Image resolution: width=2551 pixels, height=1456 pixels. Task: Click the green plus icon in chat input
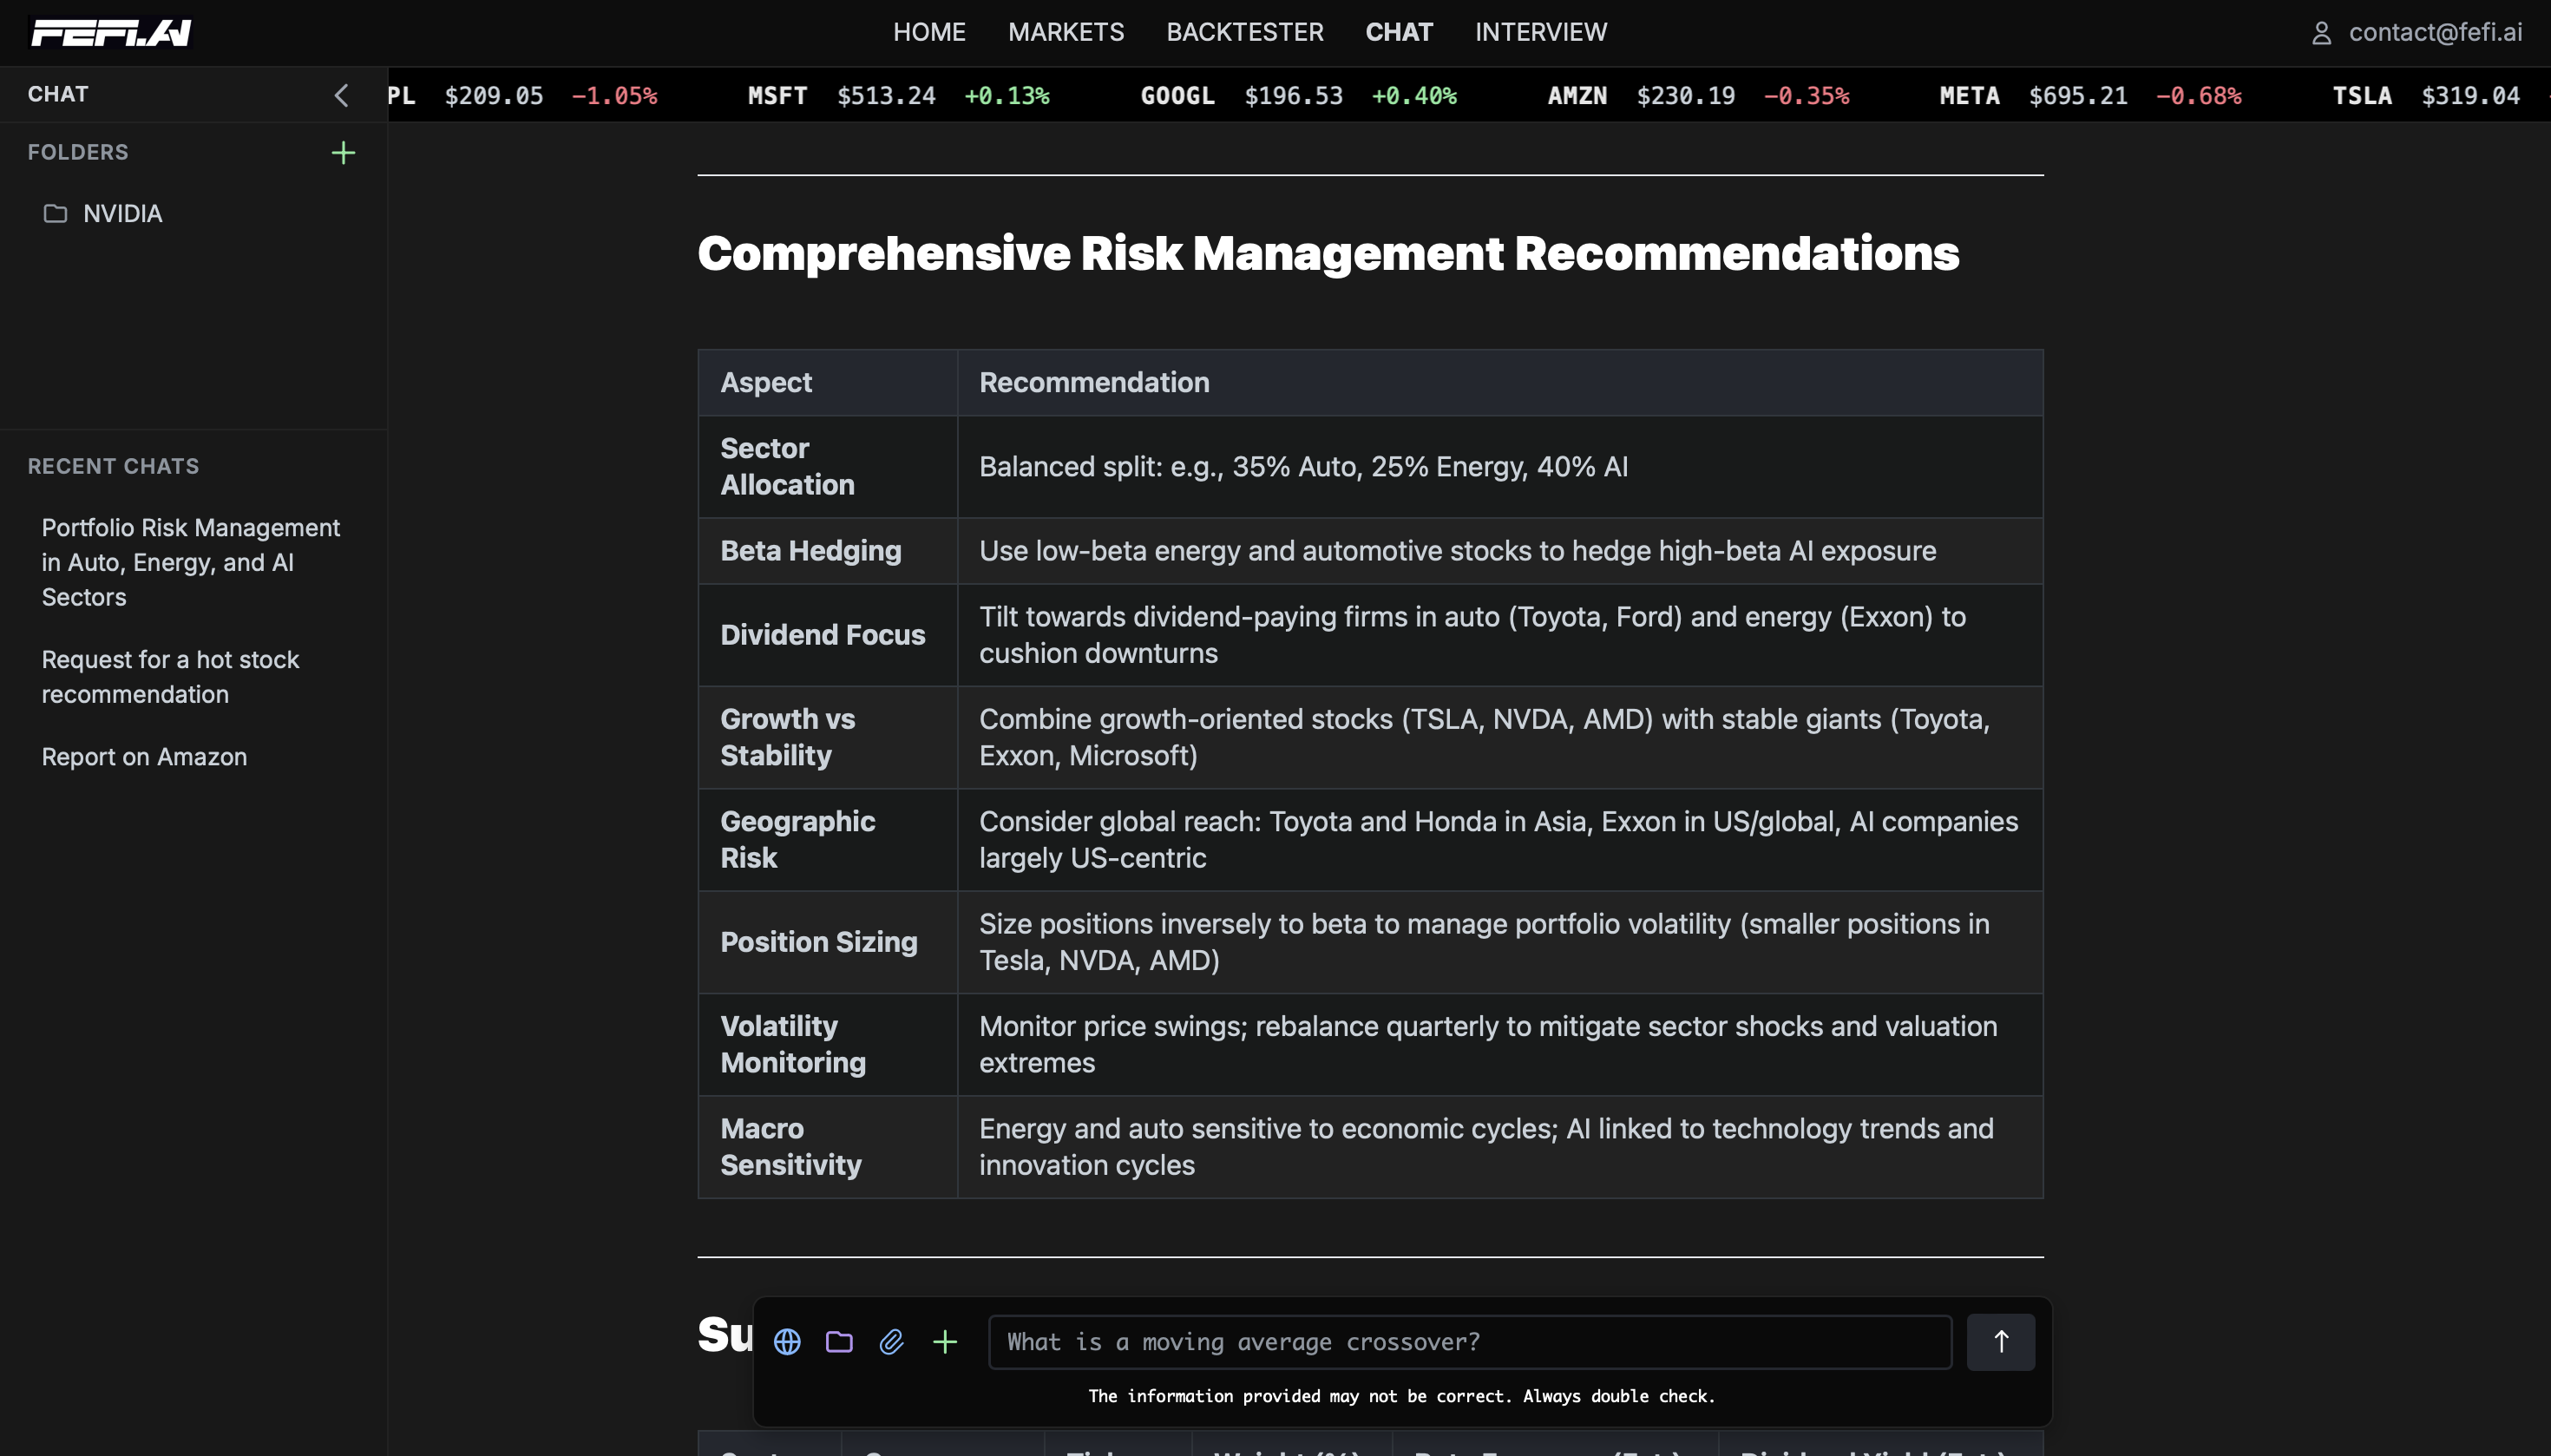(x=945, y=1341)
